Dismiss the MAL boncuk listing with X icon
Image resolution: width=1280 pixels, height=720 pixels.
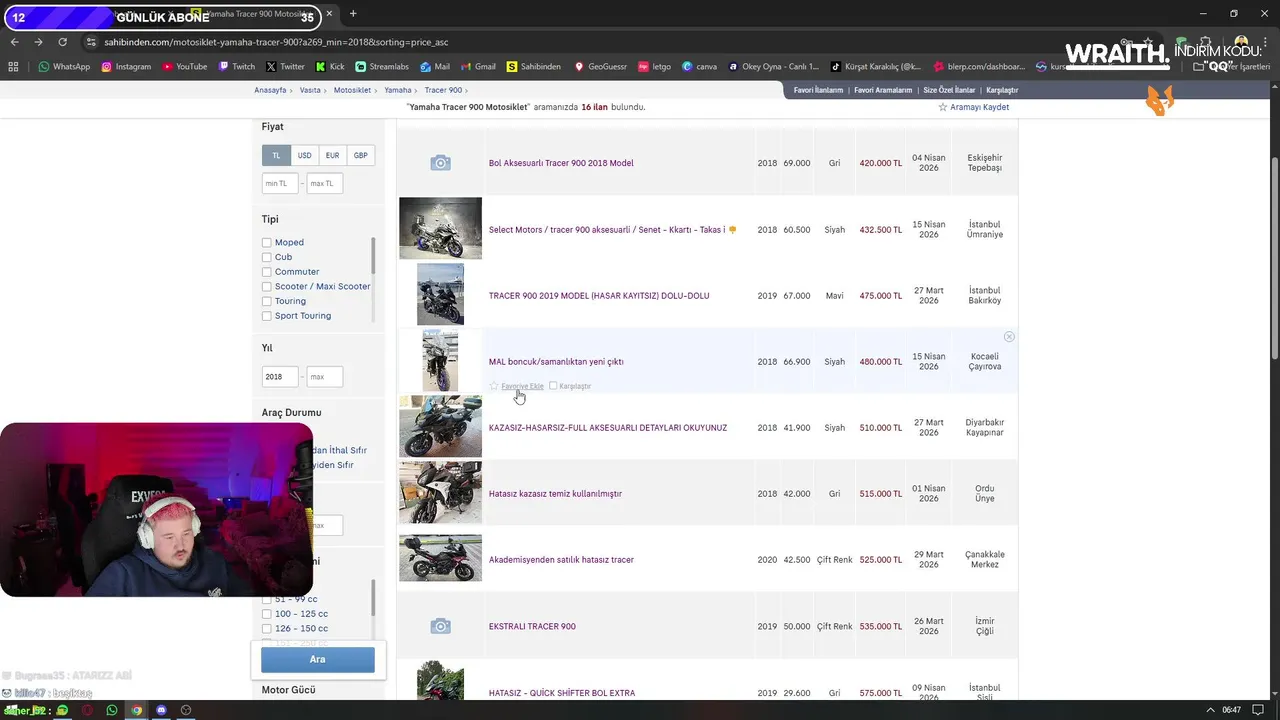pos(1009,337)
